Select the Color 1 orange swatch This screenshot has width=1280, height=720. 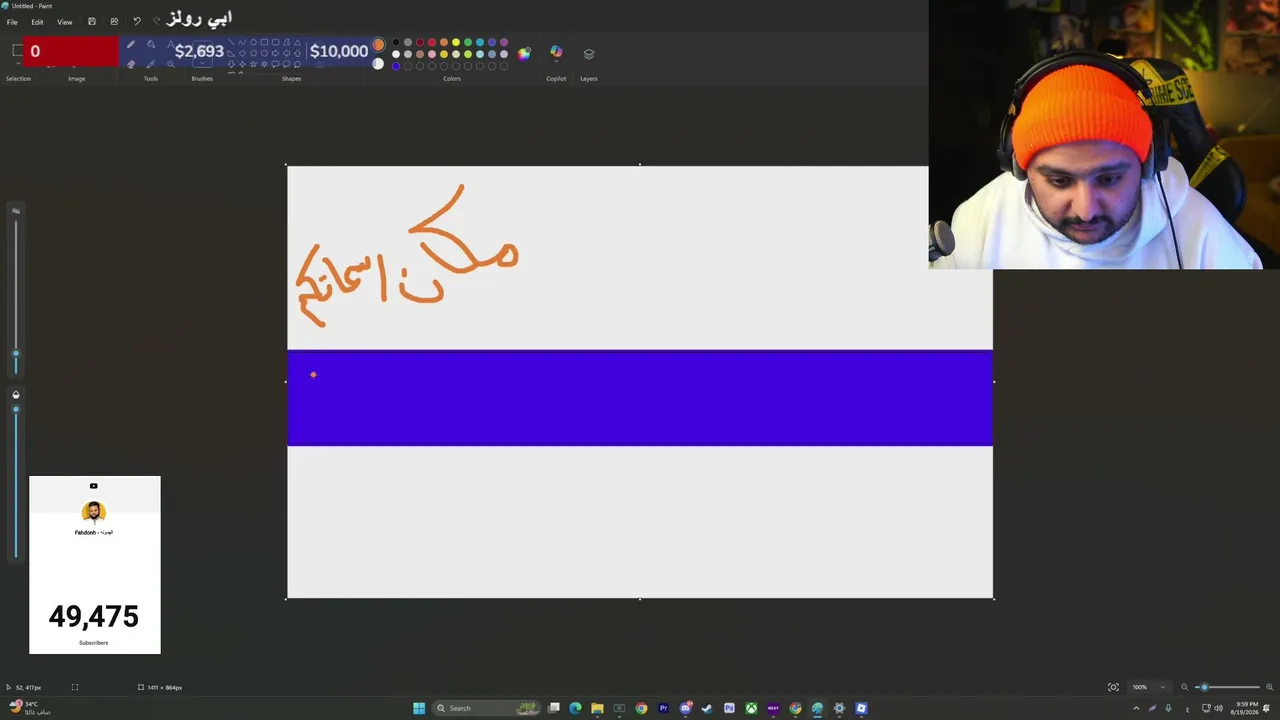tap(378, 45)
